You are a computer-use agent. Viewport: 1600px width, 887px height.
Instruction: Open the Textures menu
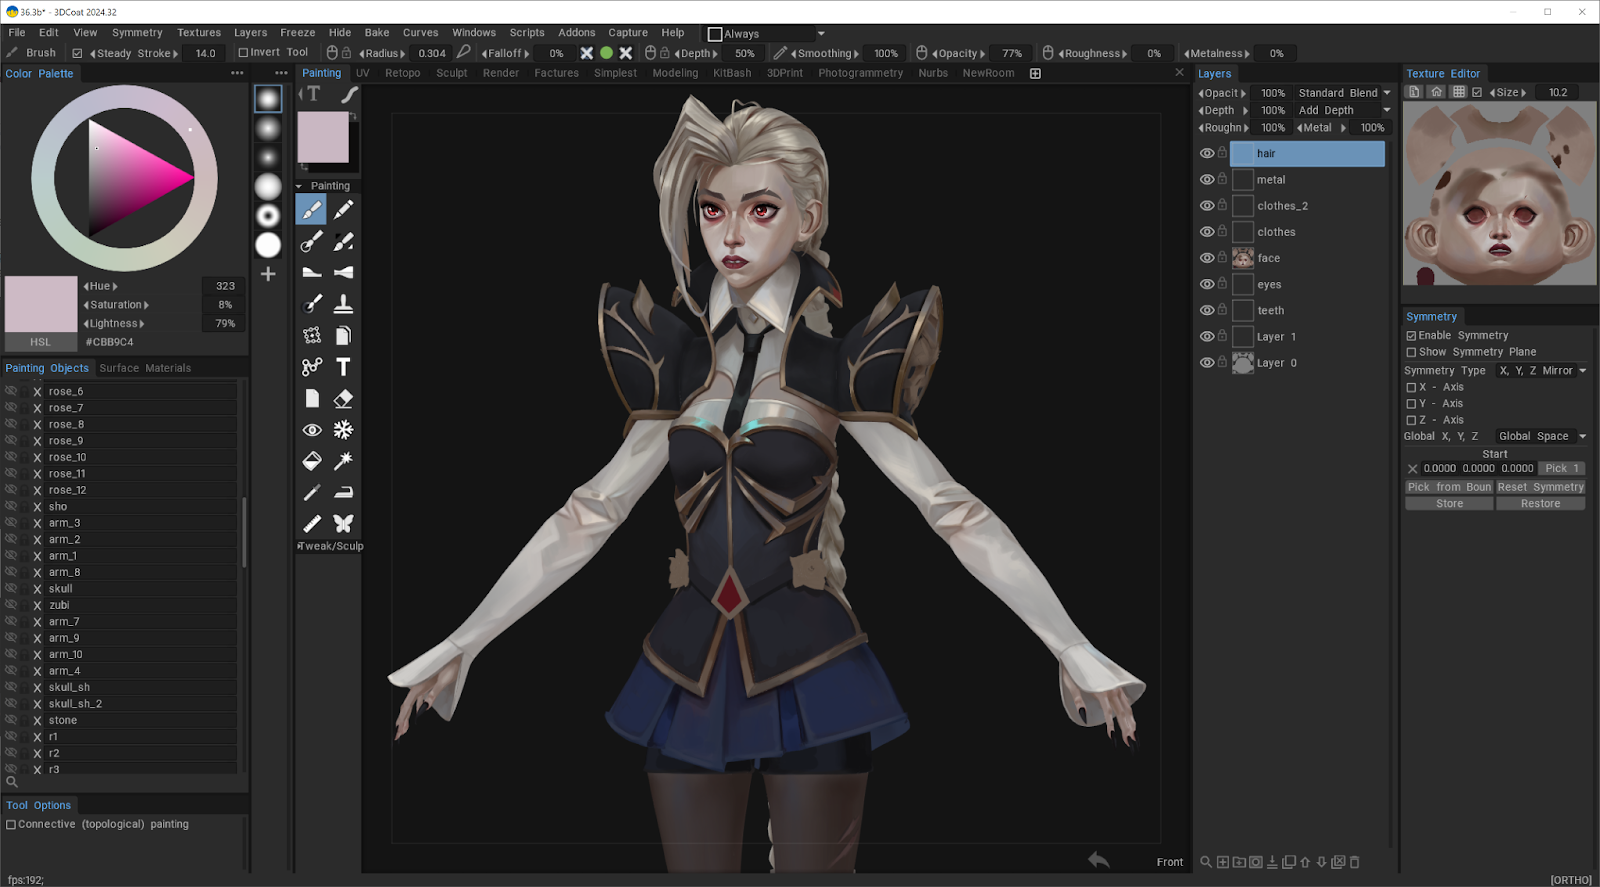pyautogui.click(x=199, y=33)
